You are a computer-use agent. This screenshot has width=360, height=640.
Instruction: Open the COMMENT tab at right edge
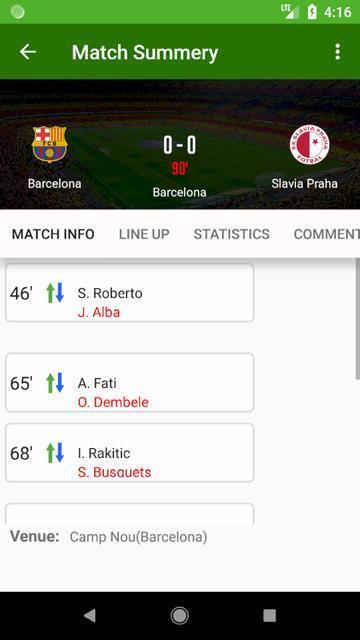pyautogui.click(x=327, y=234)
